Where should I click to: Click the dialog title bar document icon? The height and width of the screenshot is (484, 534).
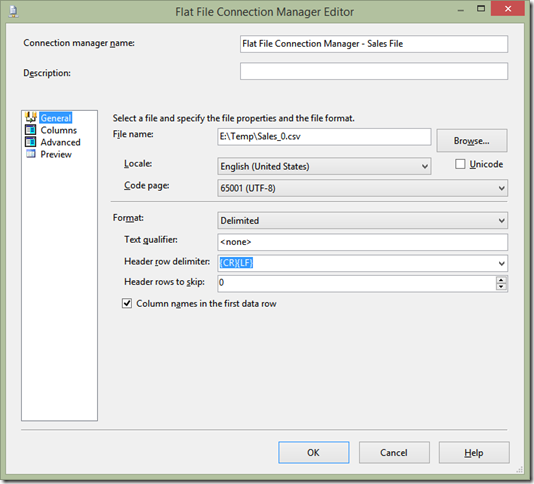(13, 12)
